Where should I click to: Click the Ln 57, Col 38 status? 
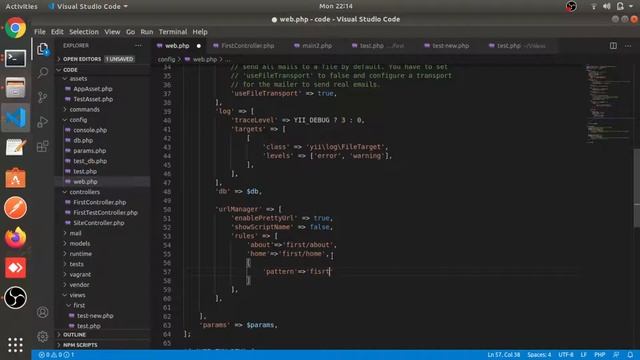tap(503, 355)
